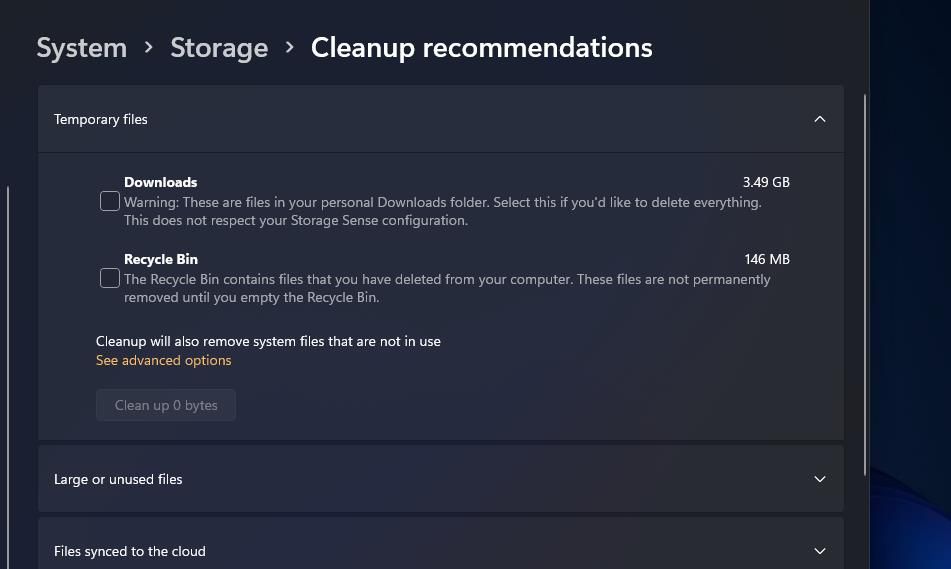This screenshot has height=569, width=951.
Task: Click the 3.49 GB Downloads size
Action: [766, 182]
